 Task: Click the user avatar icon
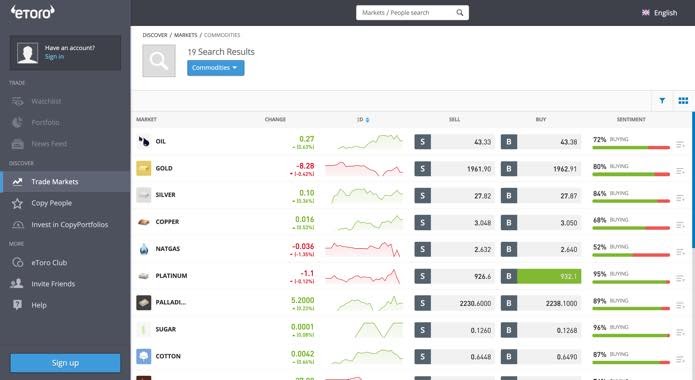pos(27,53)
